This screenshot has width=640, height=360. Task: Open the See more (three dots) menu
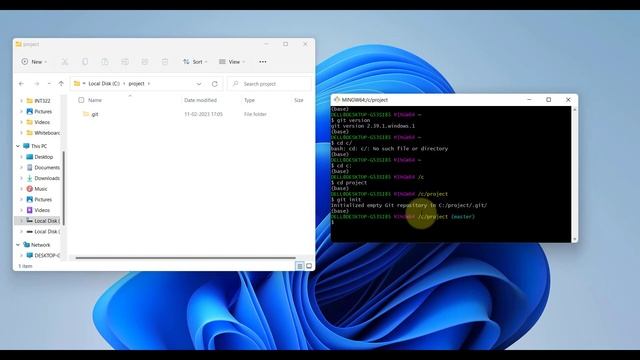click(x=263, y=62)
